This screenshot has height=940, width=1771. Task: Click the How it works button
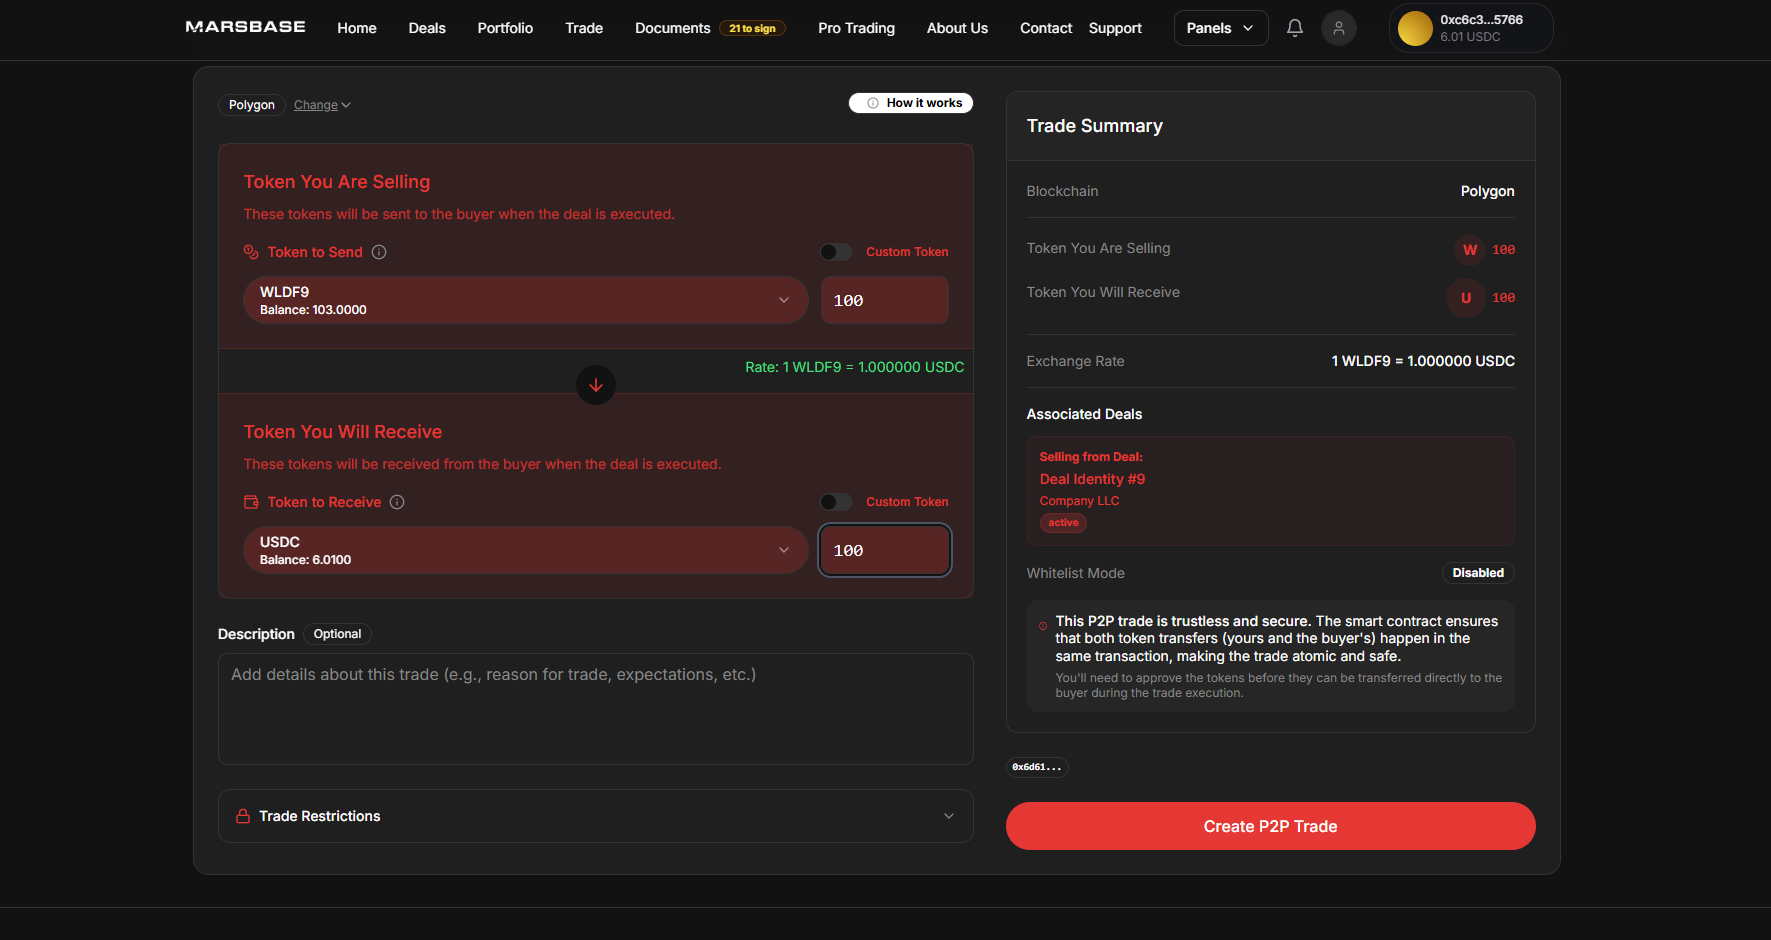[x=911, y=103]
